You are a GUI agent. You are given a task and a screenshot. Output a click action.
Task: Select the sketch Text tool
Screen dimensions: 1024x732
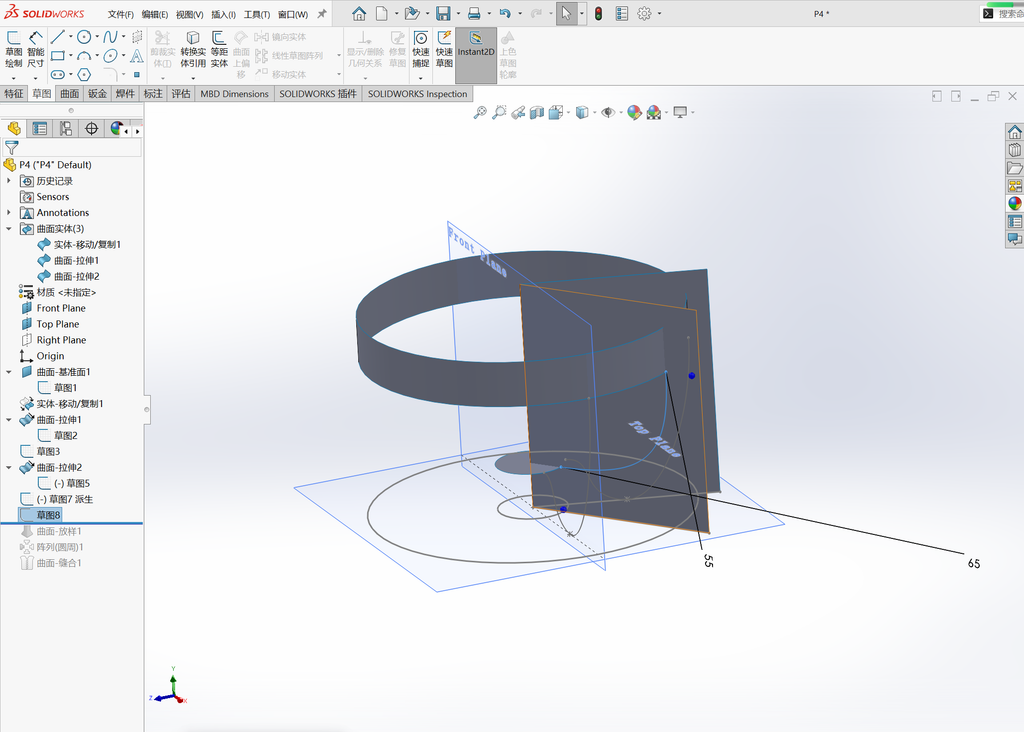(136, 56)
